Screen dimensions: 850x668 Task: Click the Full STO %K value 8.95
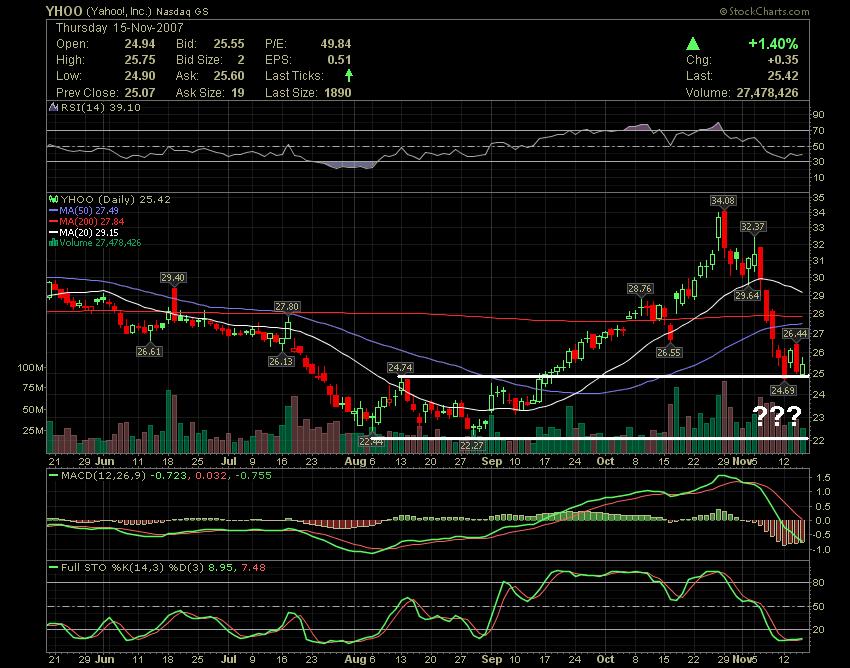click(220, 568)
